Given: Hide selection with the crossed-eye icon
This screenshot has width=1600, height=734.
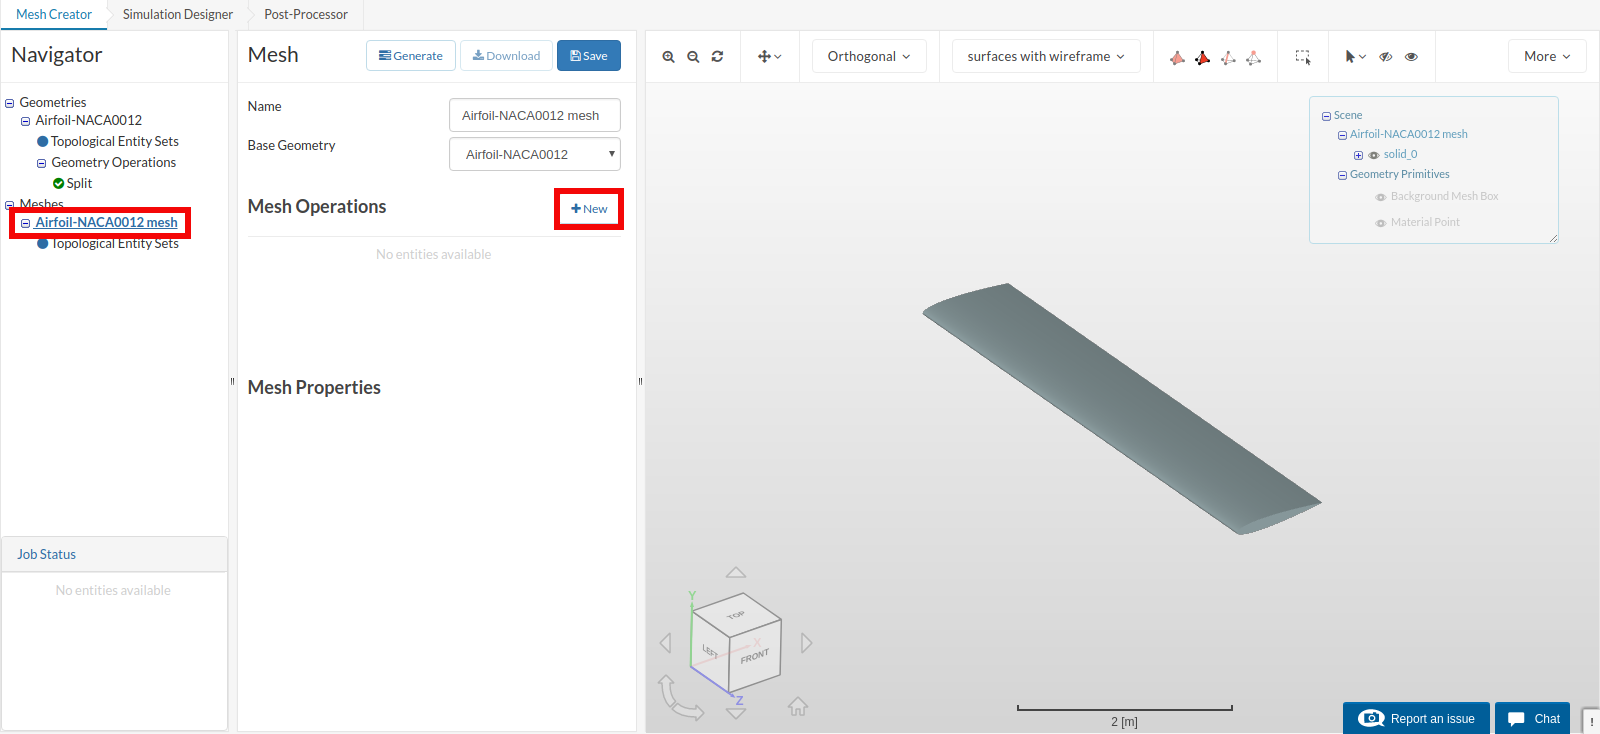Looking at the screenshot, I should 1386,57.
